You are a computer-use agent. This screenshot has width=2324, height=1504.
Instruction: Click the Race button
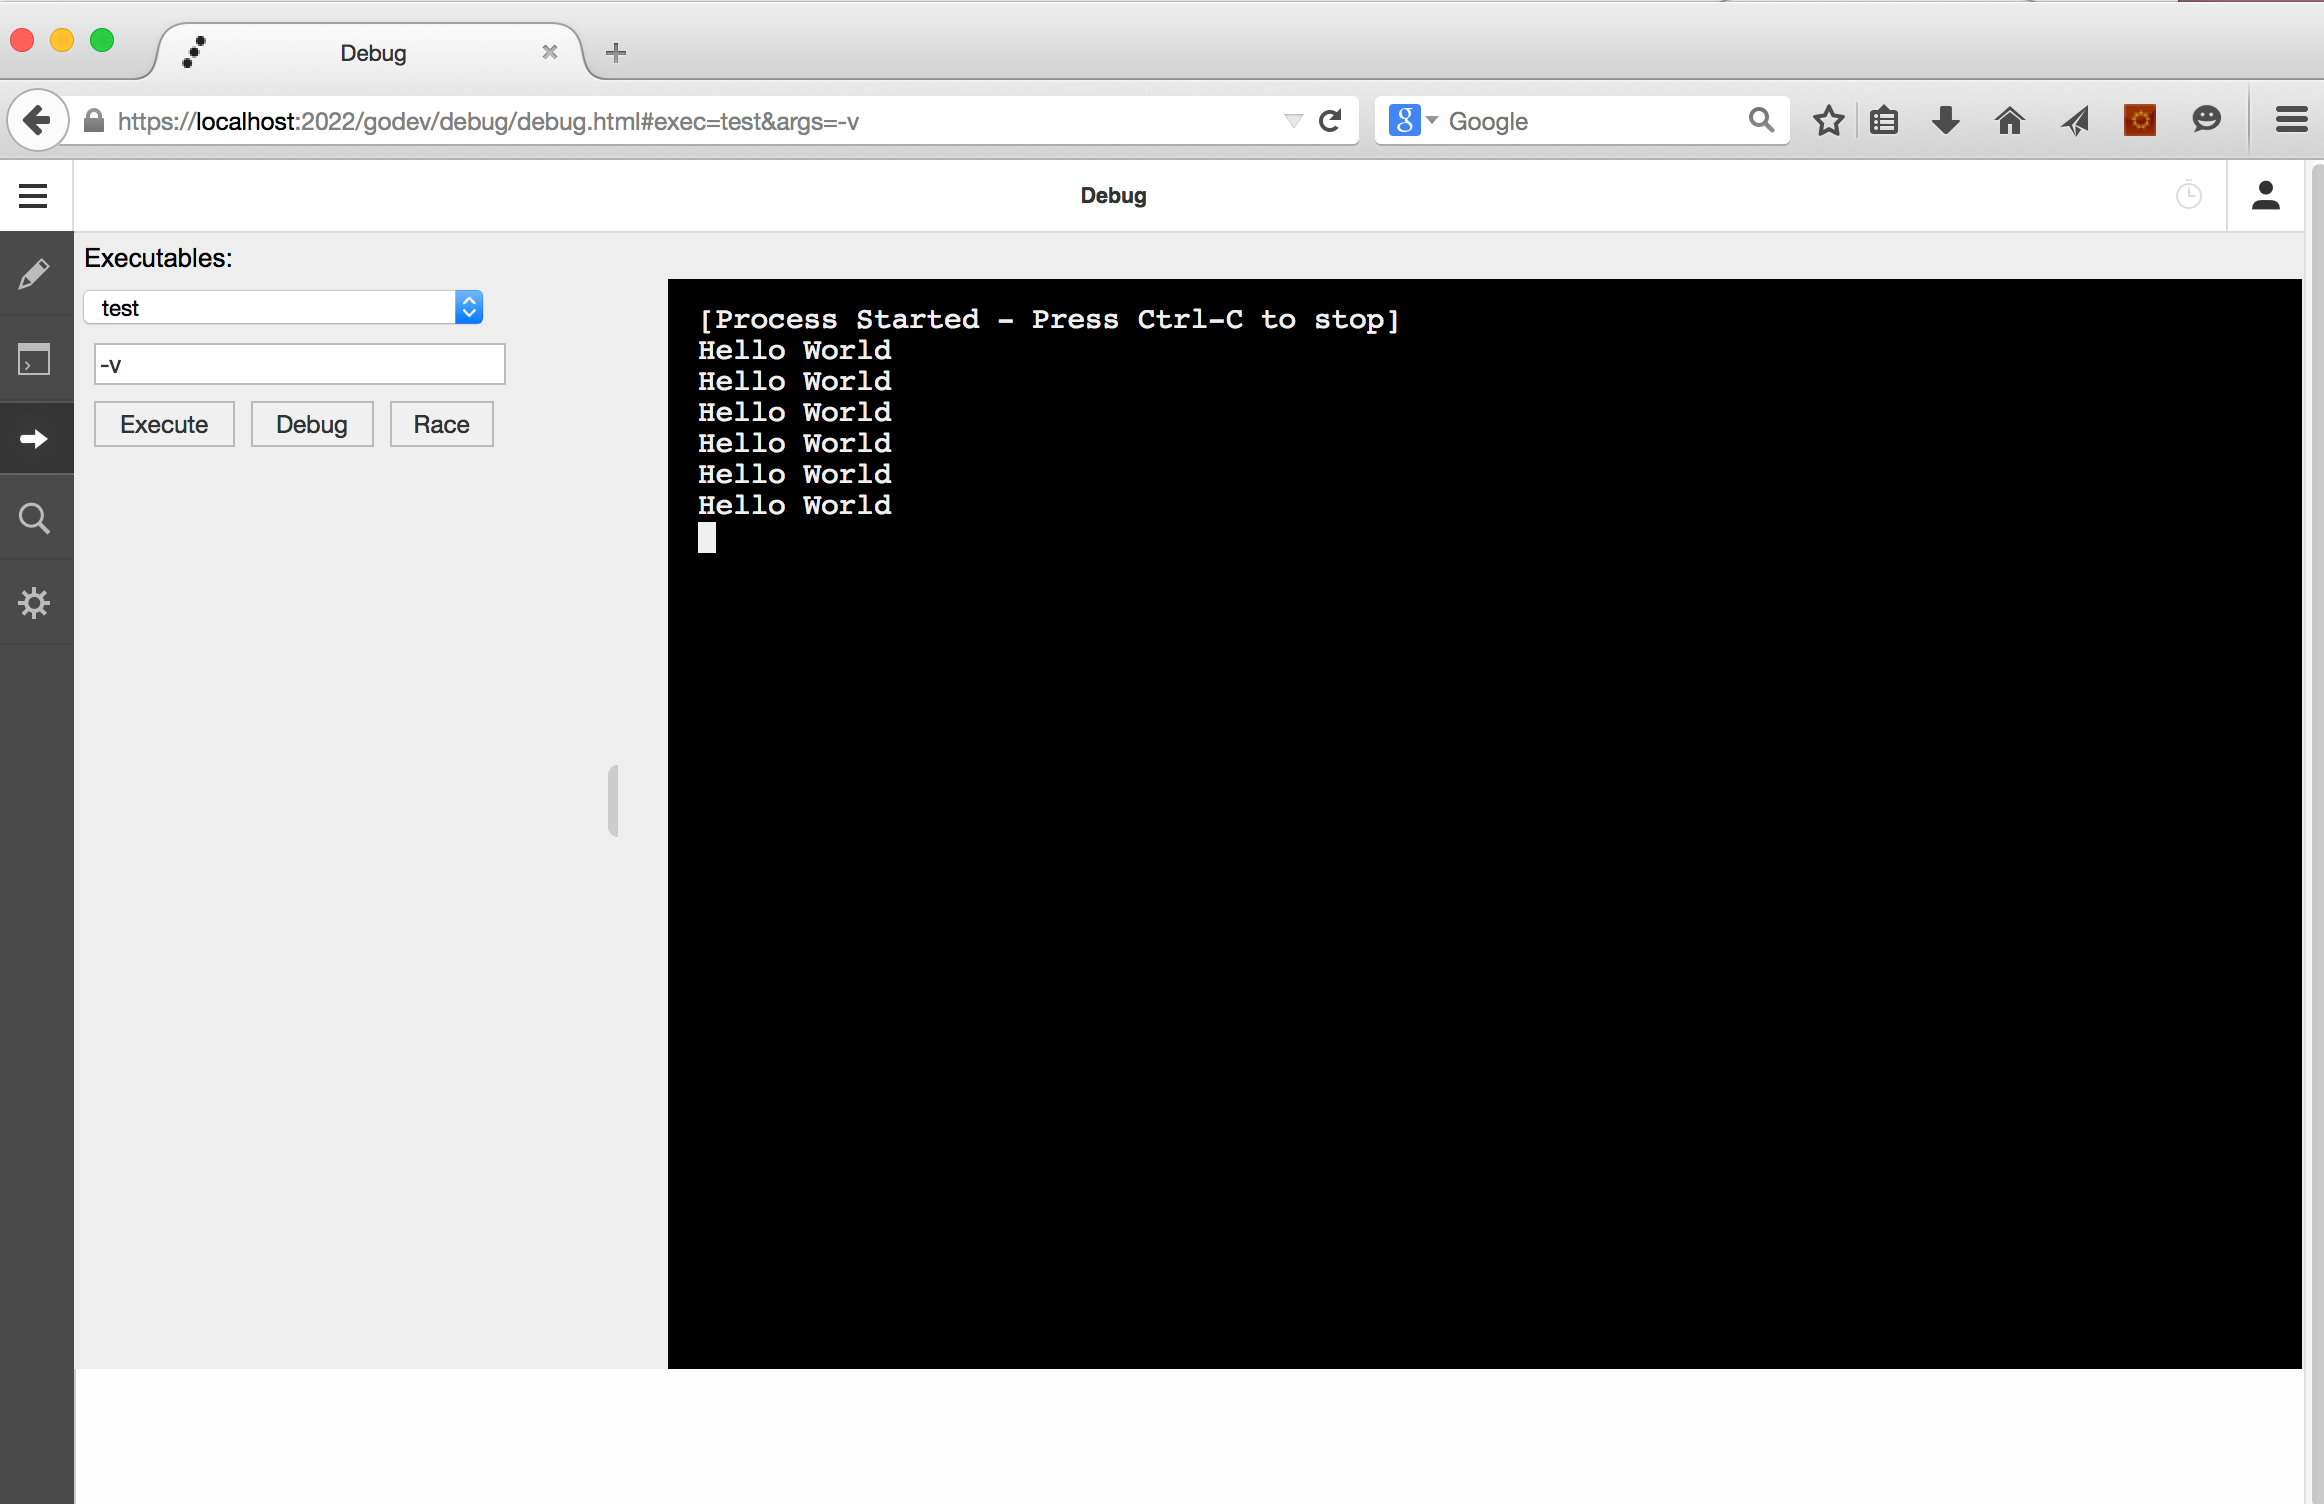(x=441, y=425)
